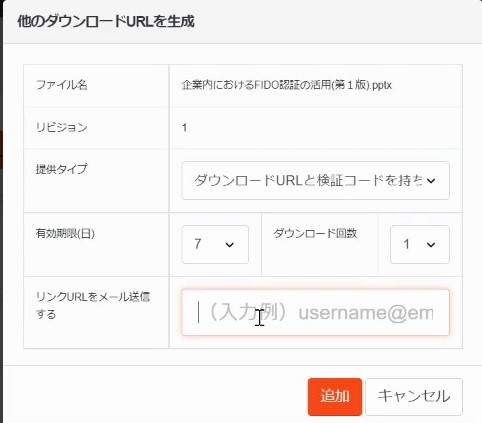Click the orange 追加 button

pyautogui.click(x=335, y=397)
